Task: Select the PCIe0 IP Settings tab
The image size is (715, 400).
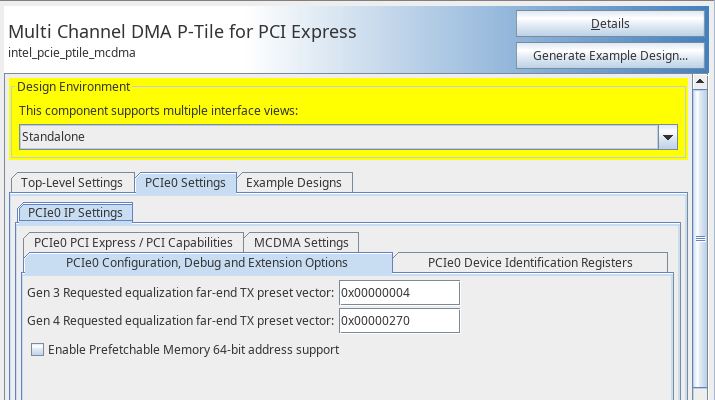Action: point(75,213)
